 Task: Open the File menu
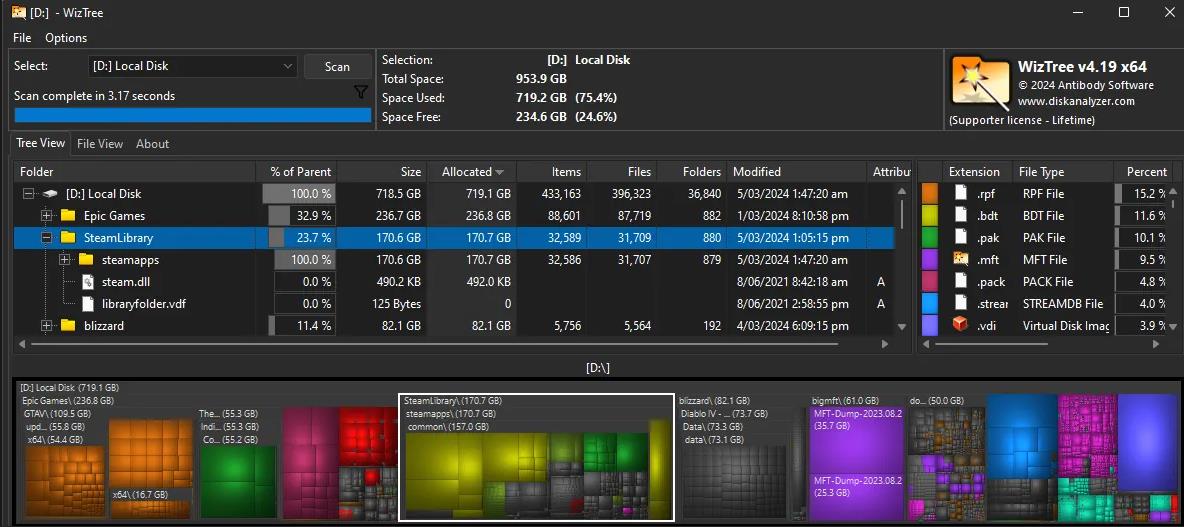[x=22, y=38]
